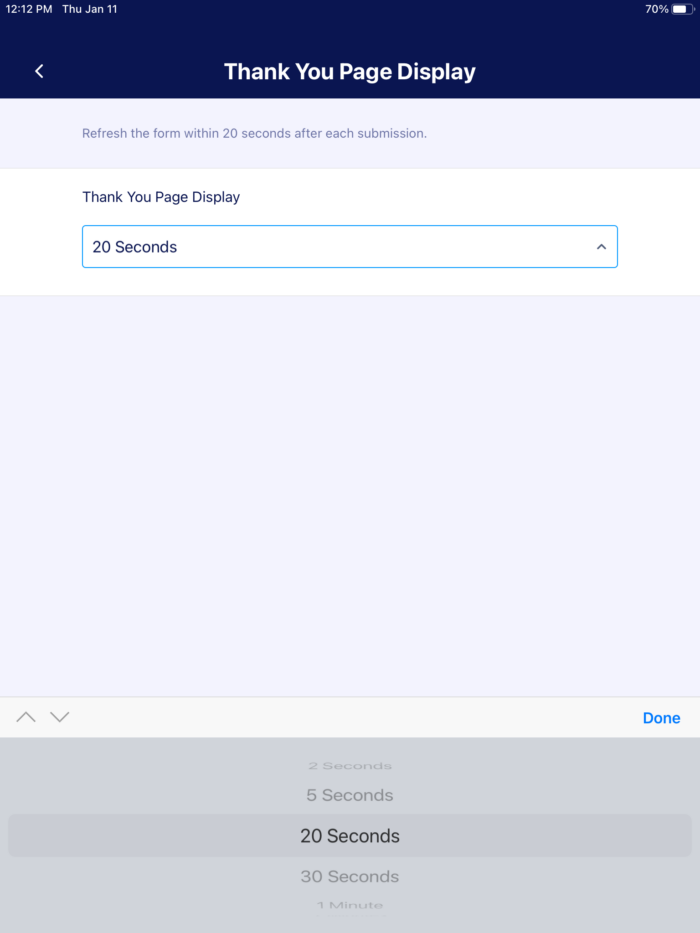Go back using the header arrow
The height and width of the screenshot is (933, 700).
click(39, 71)
